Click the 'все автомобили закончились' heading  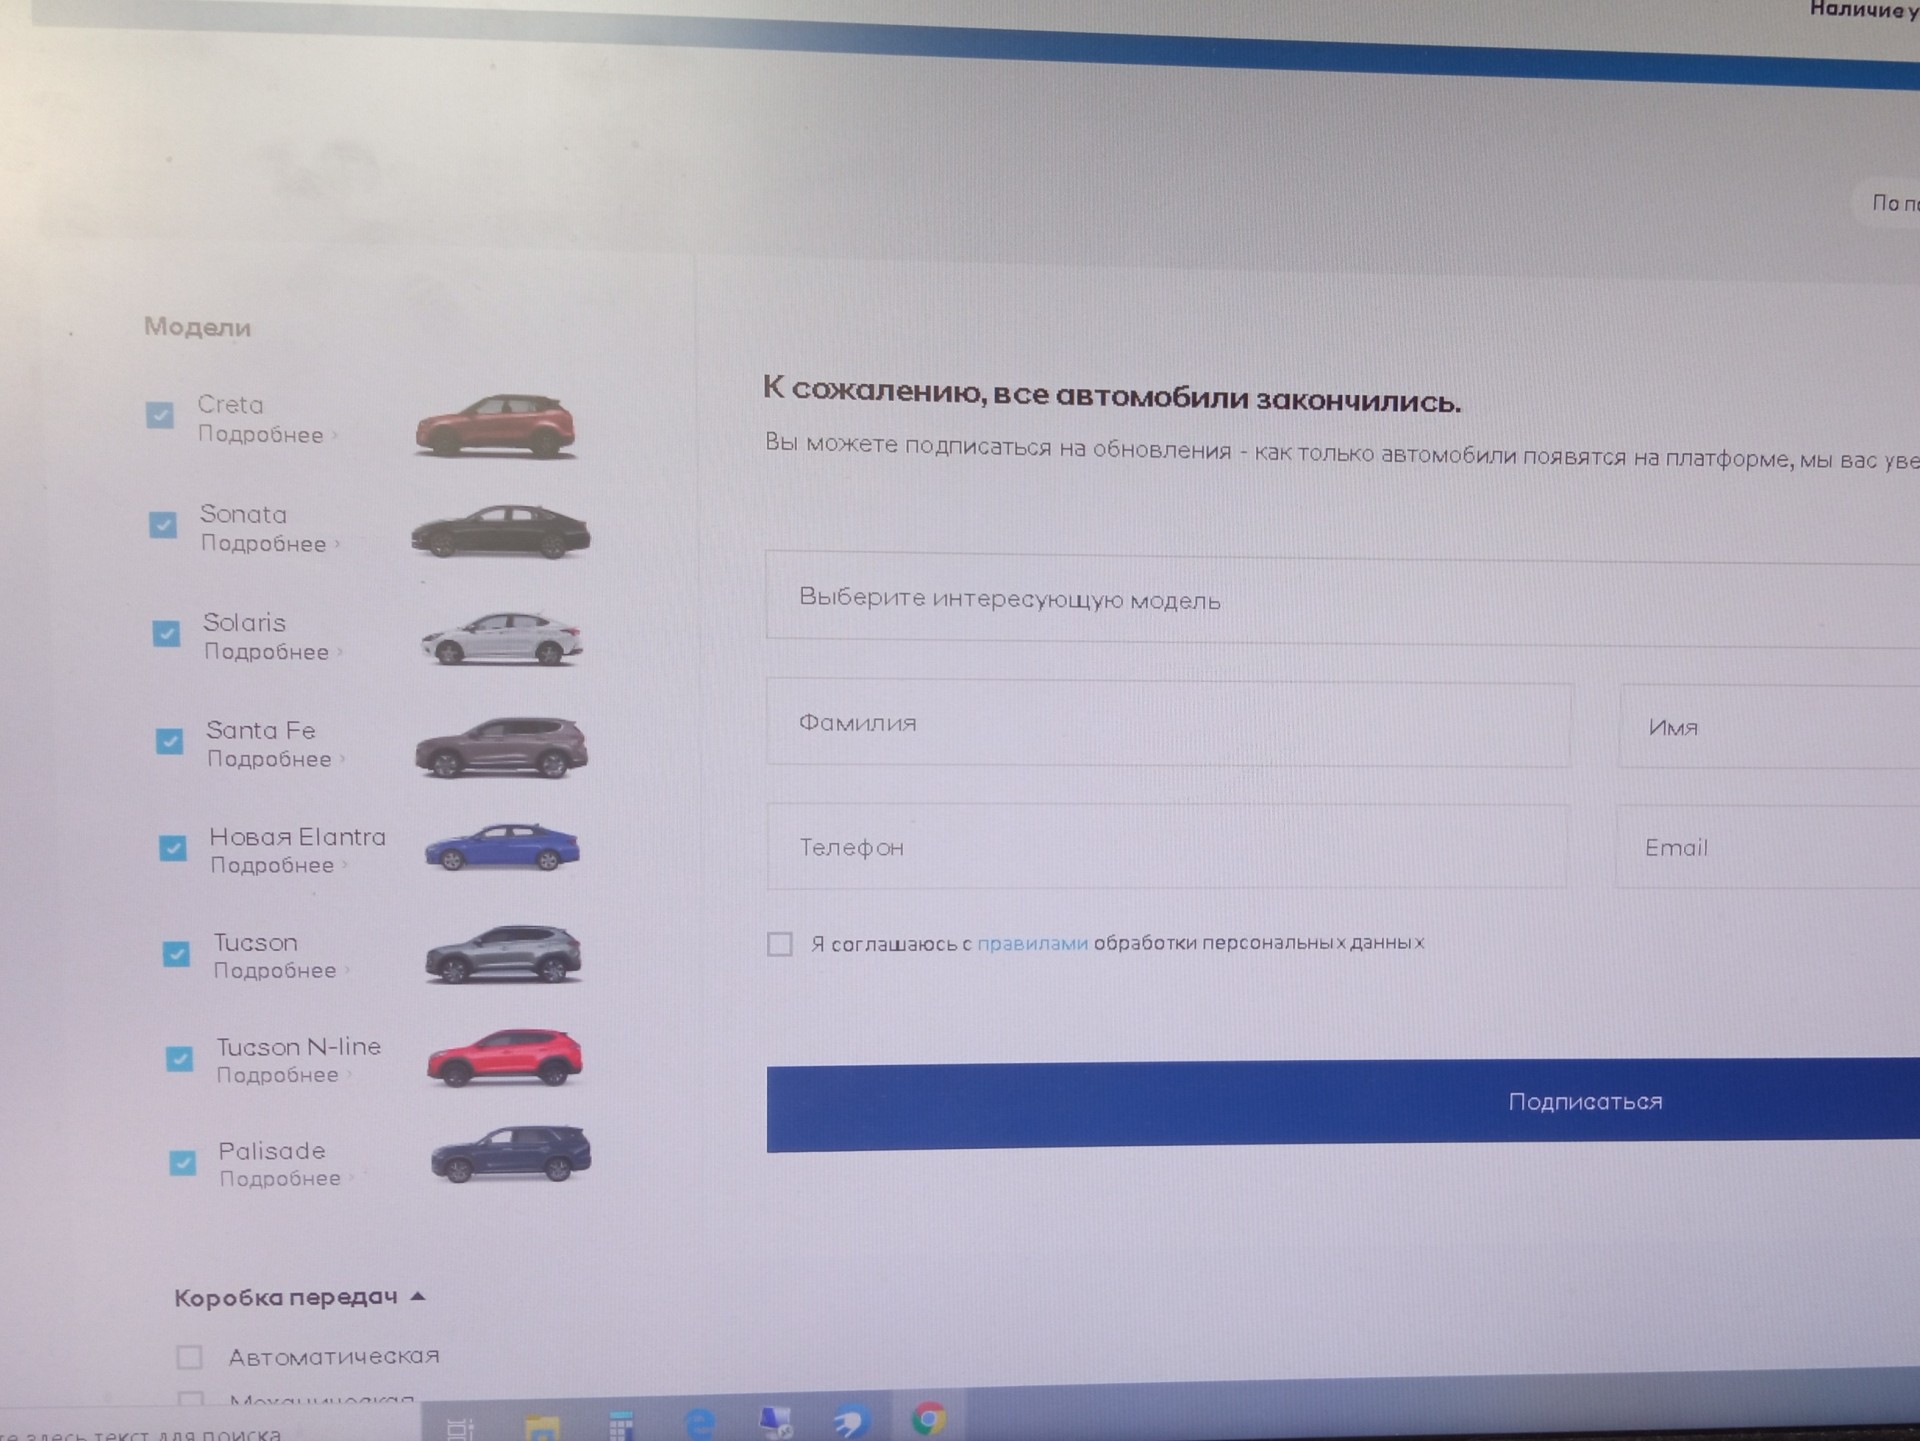(x=1111, y=395)
